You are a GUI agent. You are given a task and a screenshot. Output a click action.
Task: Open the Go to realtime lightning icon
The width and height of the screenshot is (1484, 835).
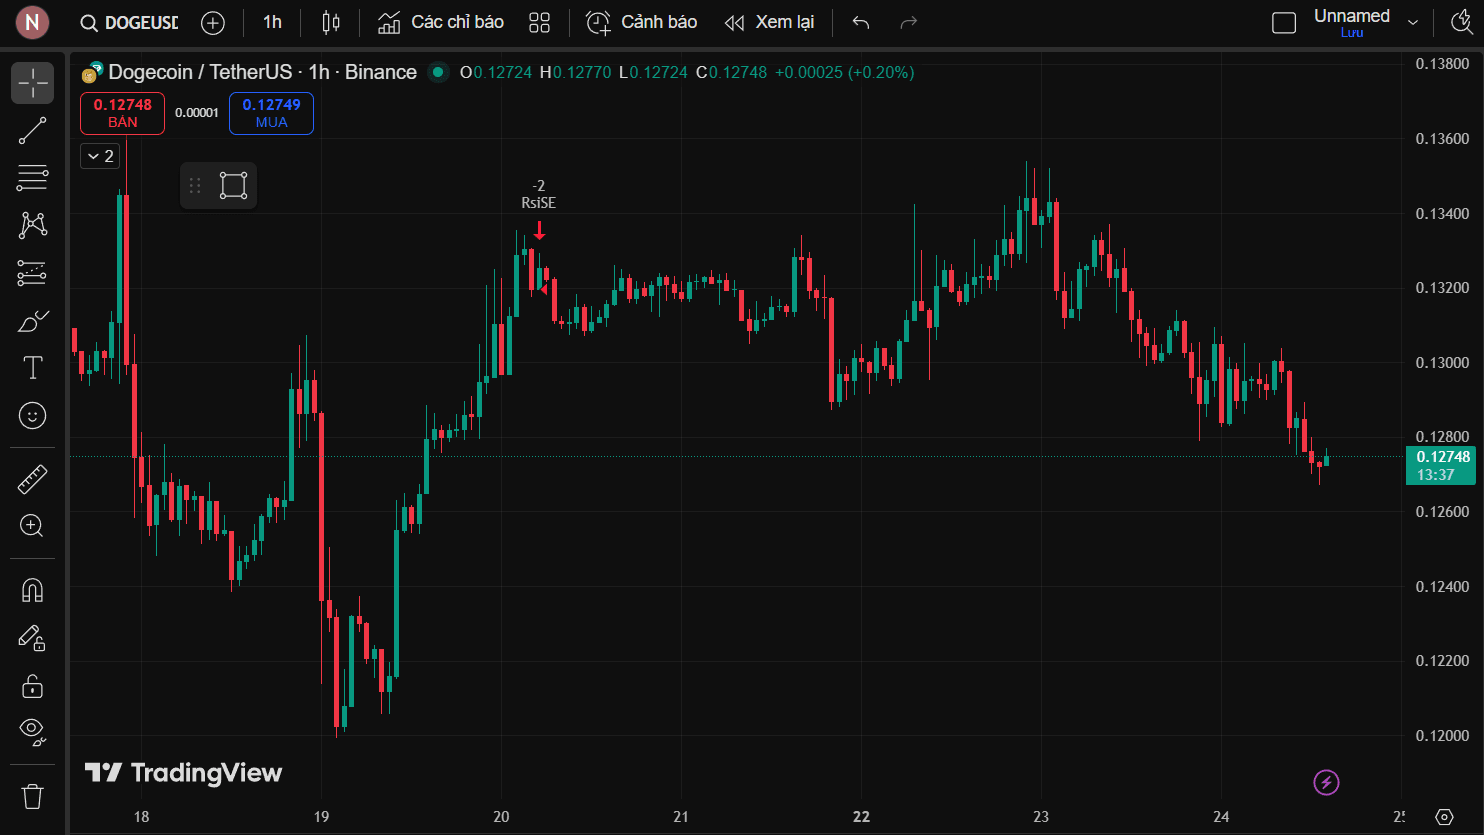[x=1326, y=782]
